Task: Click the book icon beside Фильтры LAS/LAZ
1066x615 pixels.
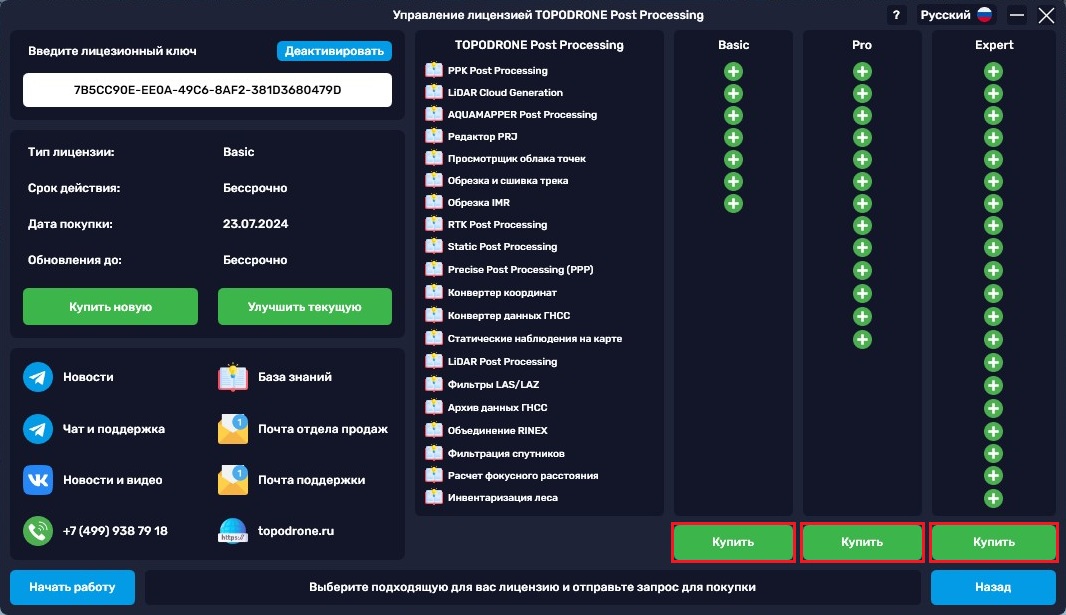Action: tap(434, 384)
